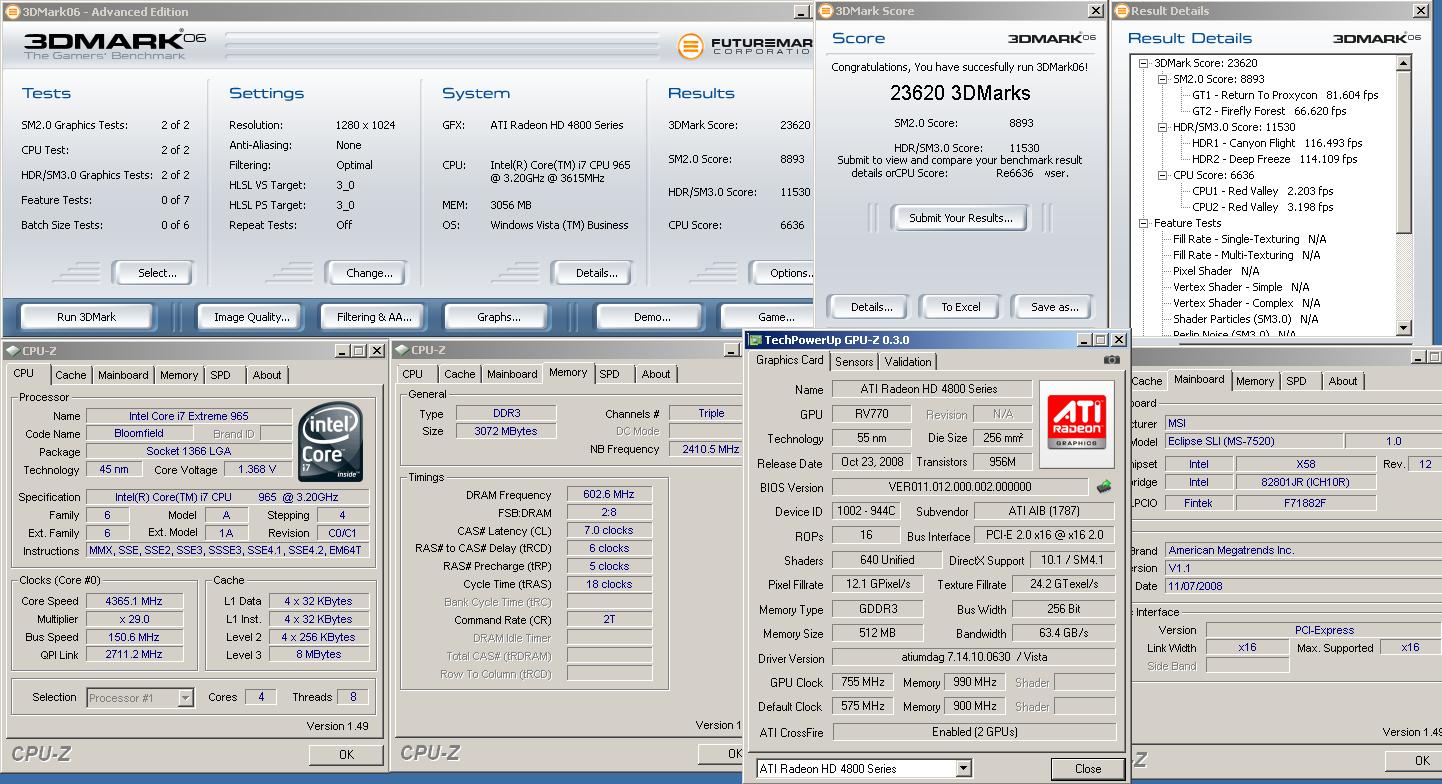1442x784 pixels.
Task: Click the DRAM Frequency 602.6 MHz value
Action: pos(609,494)
